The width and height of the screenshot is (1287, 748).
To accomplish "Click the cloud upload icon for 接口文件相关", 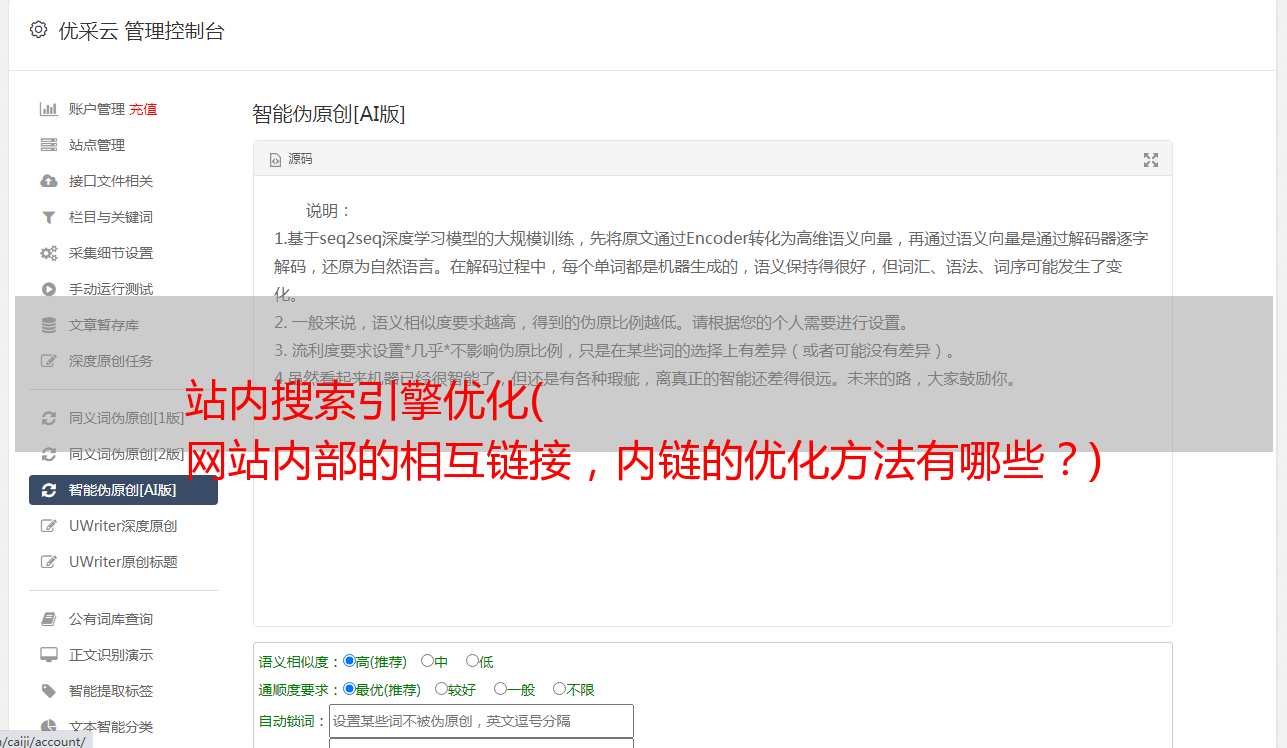I will pyautogui.click(x=48, y=181).
